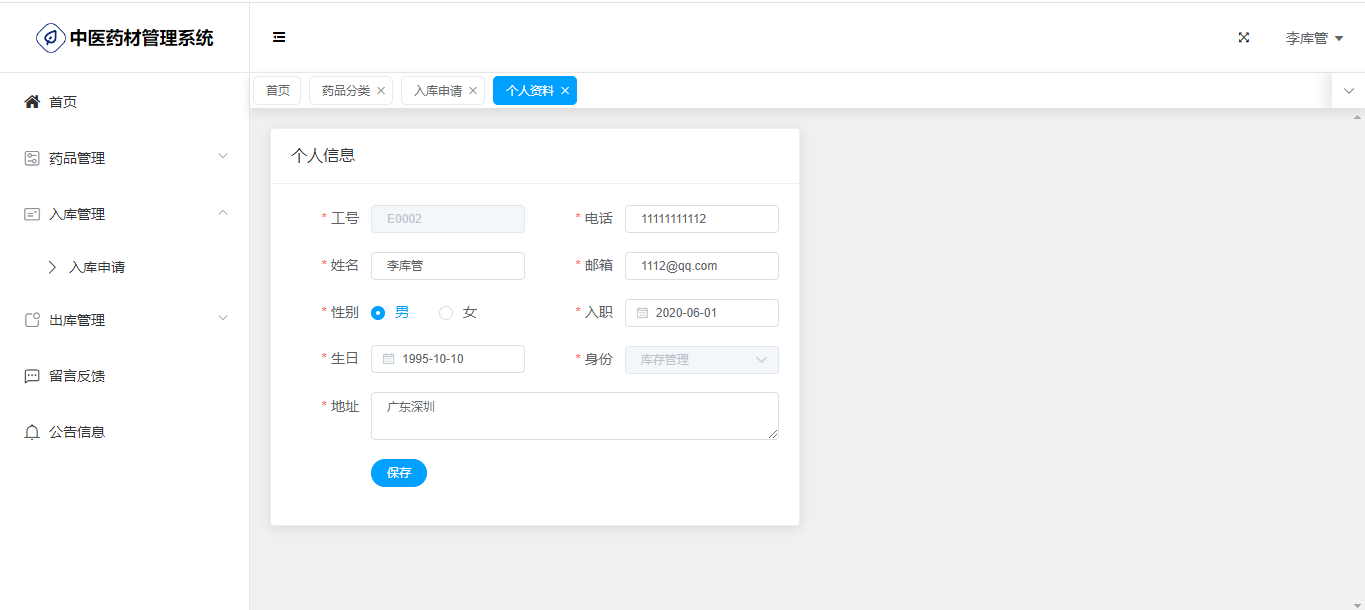This screenshot has height=610, width=1365.
Task: Select the 女 gender radio button
Action: 446,313
